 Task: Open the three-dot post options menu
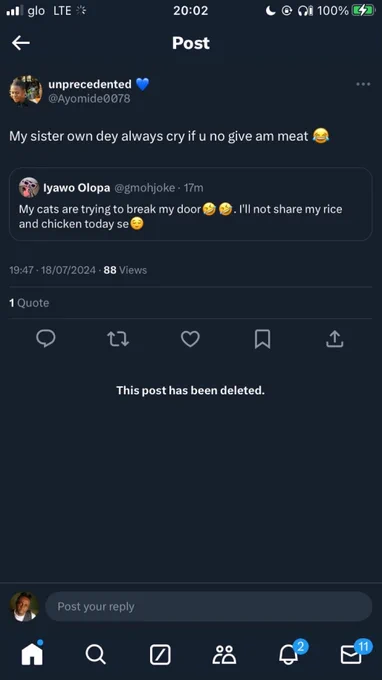[x=363, y=84]
